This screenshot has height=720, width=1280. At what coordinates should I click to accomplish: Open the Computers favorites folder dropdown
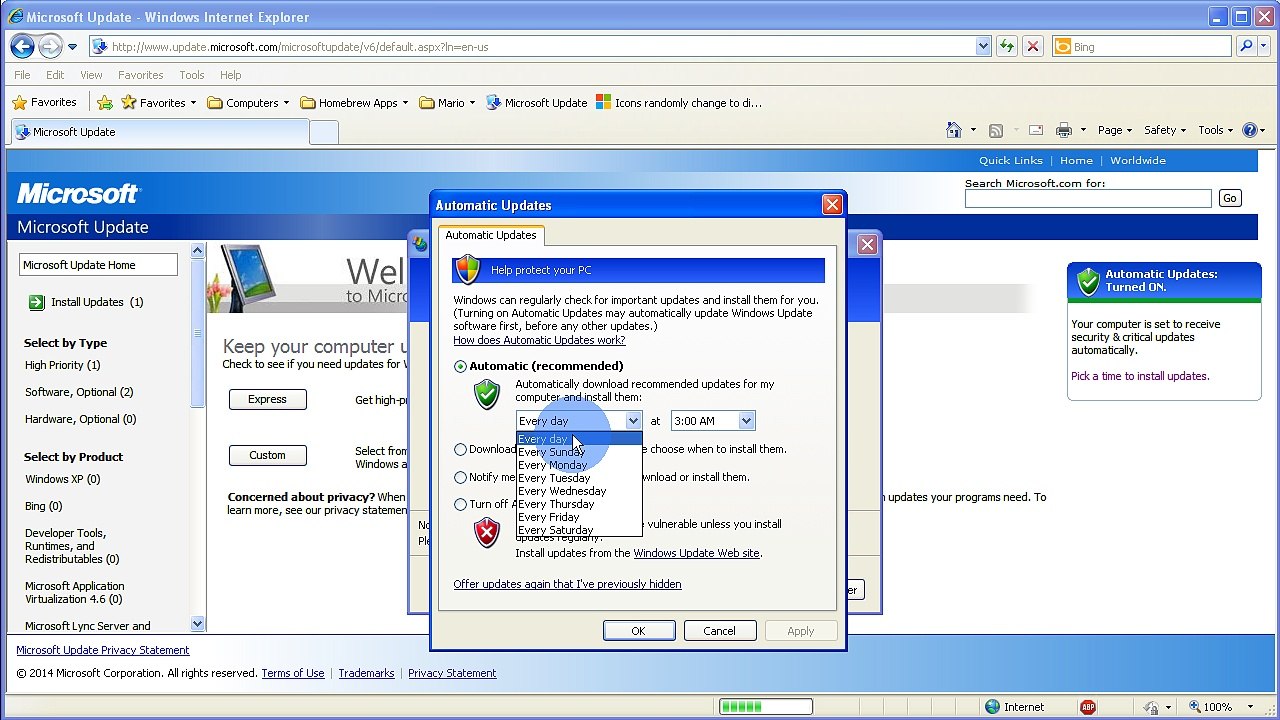click(286, 103)
